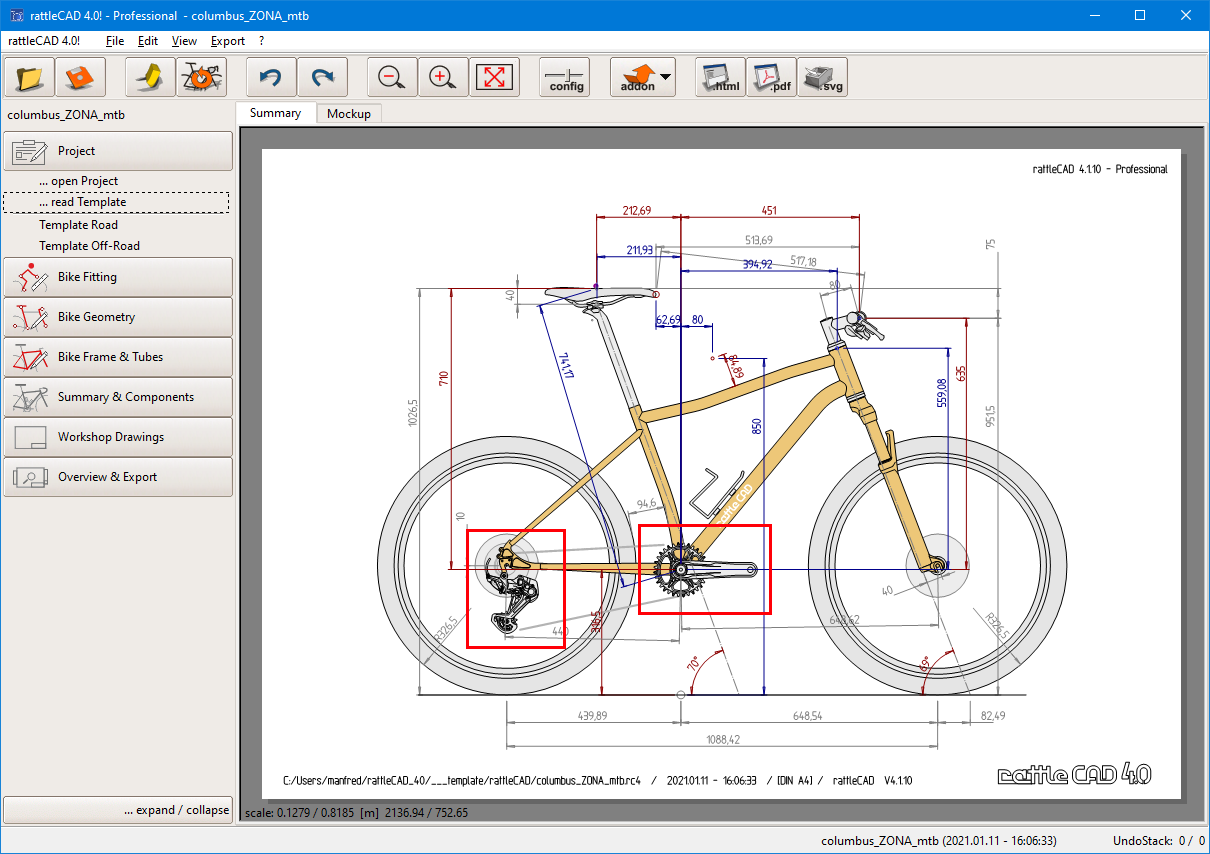Click the project timestamp in bottom status bar

939,841
